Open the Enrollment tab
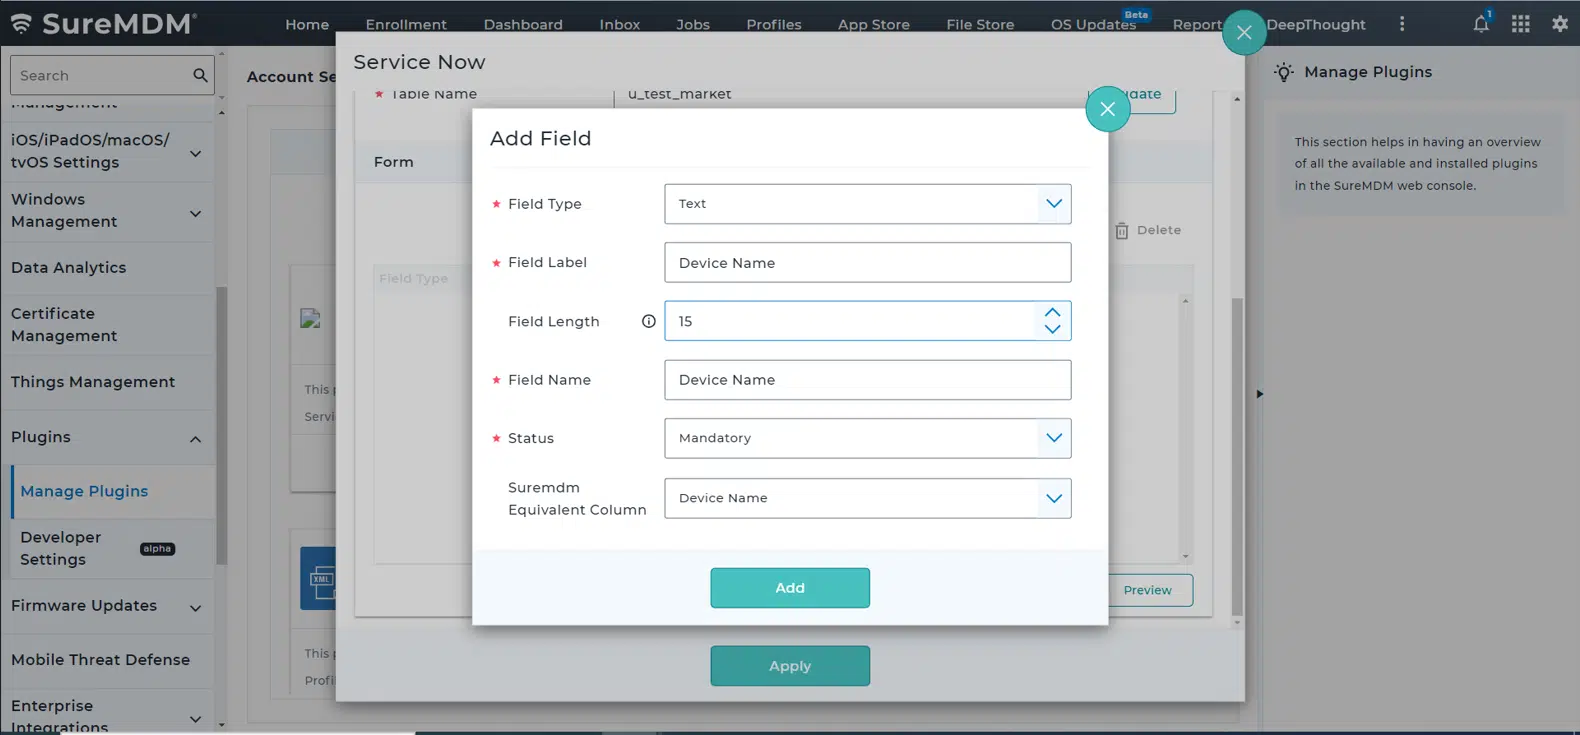1580x735 pixels. [x=406, y=24]
